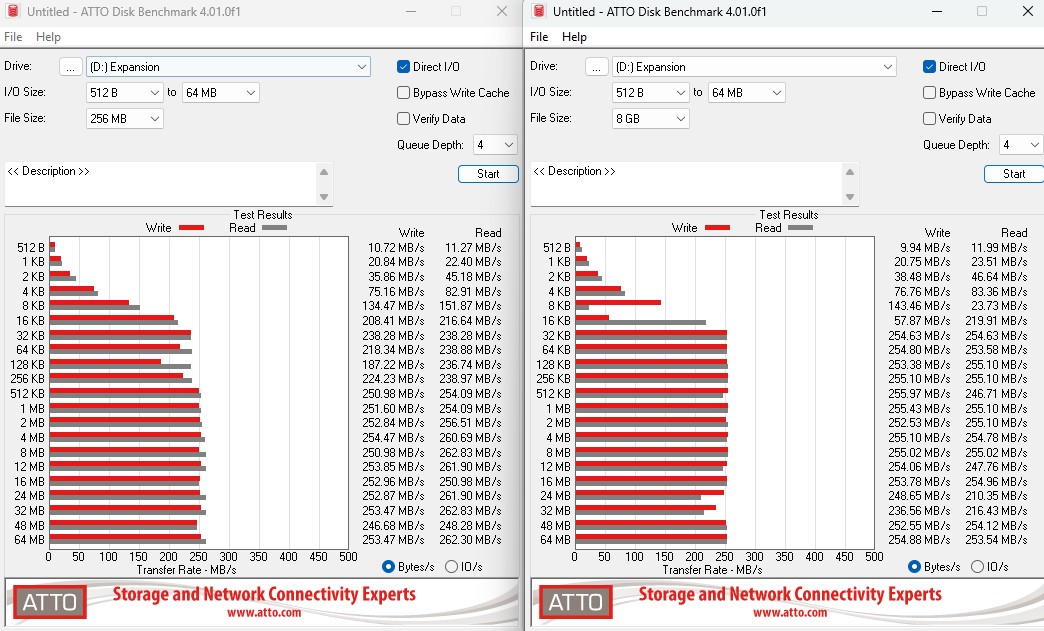Close the left ATTO window
This screenshot has height=631, width=1044.
point(502,11)
